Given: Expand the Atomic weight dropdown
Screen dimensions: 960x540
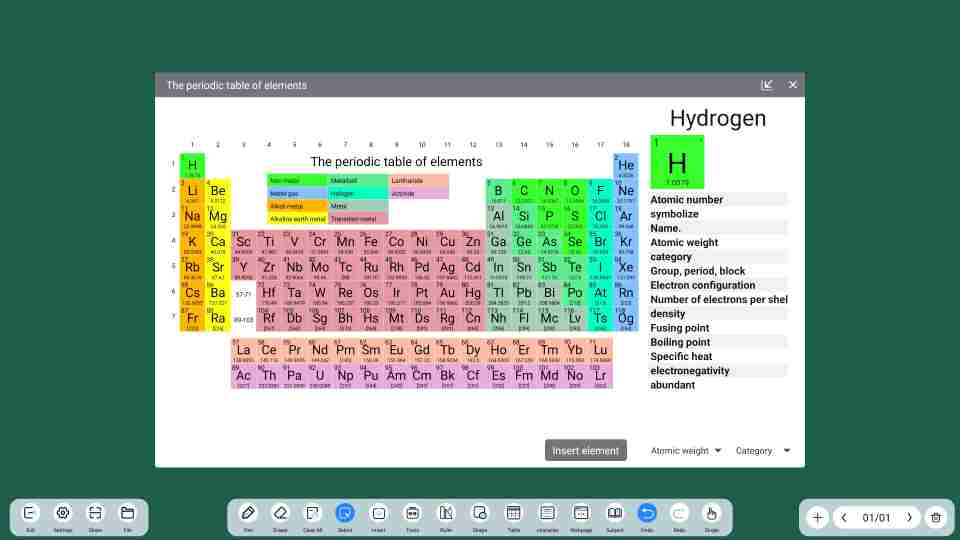Looking at the screenshot, I should (x=686, y=451).
